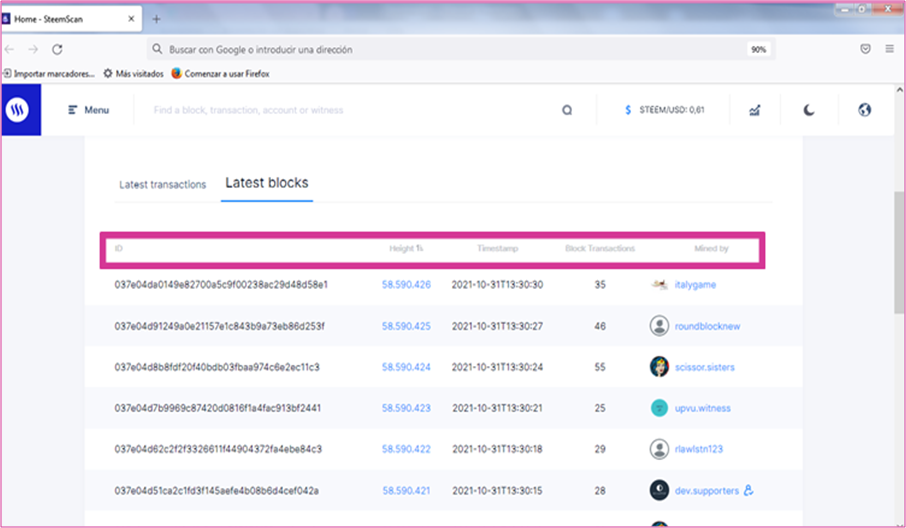The height and width of the screenshot is (528, 906).
Task: Click the Mined by column header
Action: point(711,248)
